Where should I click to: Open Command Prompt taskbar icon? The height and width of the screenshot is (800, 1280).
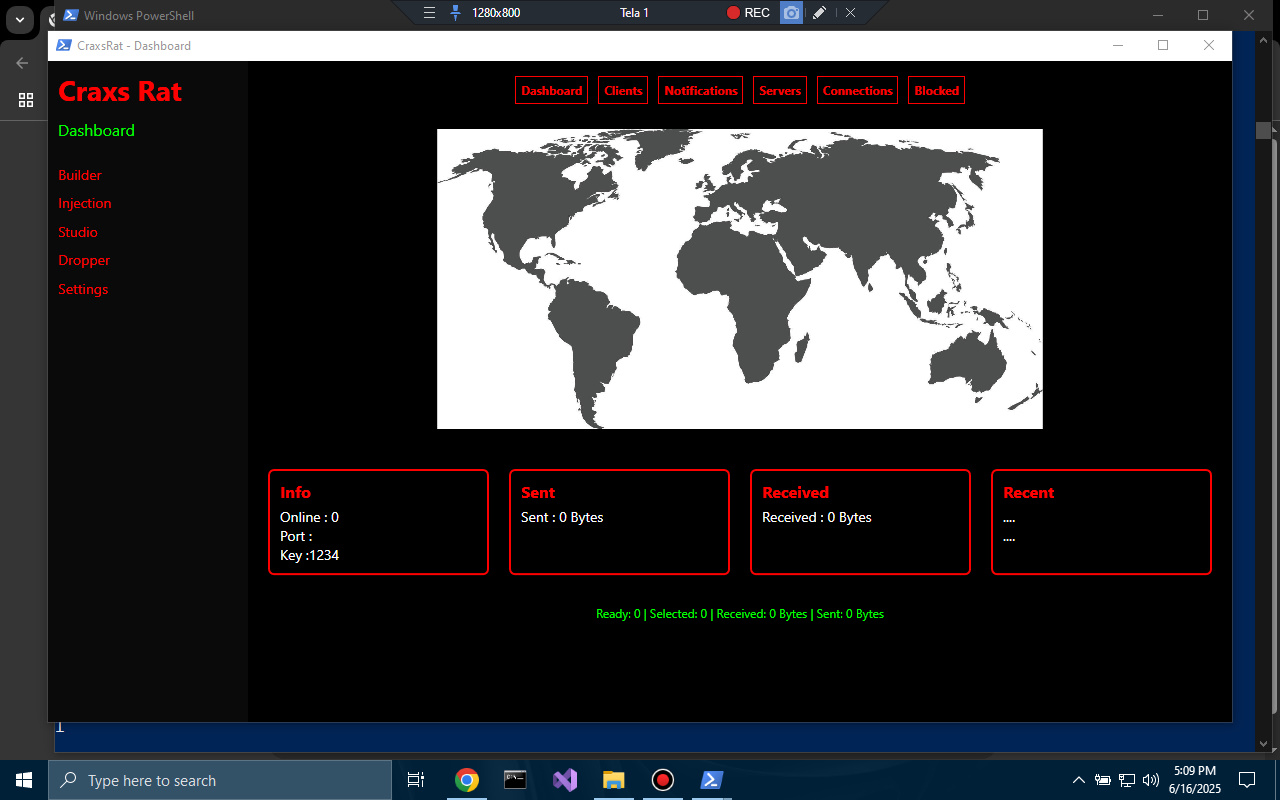coord(515,780)
